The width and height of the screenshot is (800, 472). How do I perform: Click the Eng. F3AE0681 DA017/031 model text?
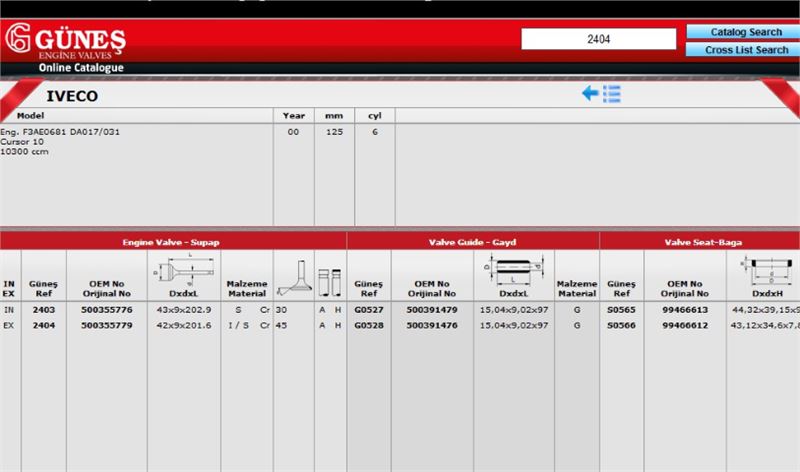point(60,132)
